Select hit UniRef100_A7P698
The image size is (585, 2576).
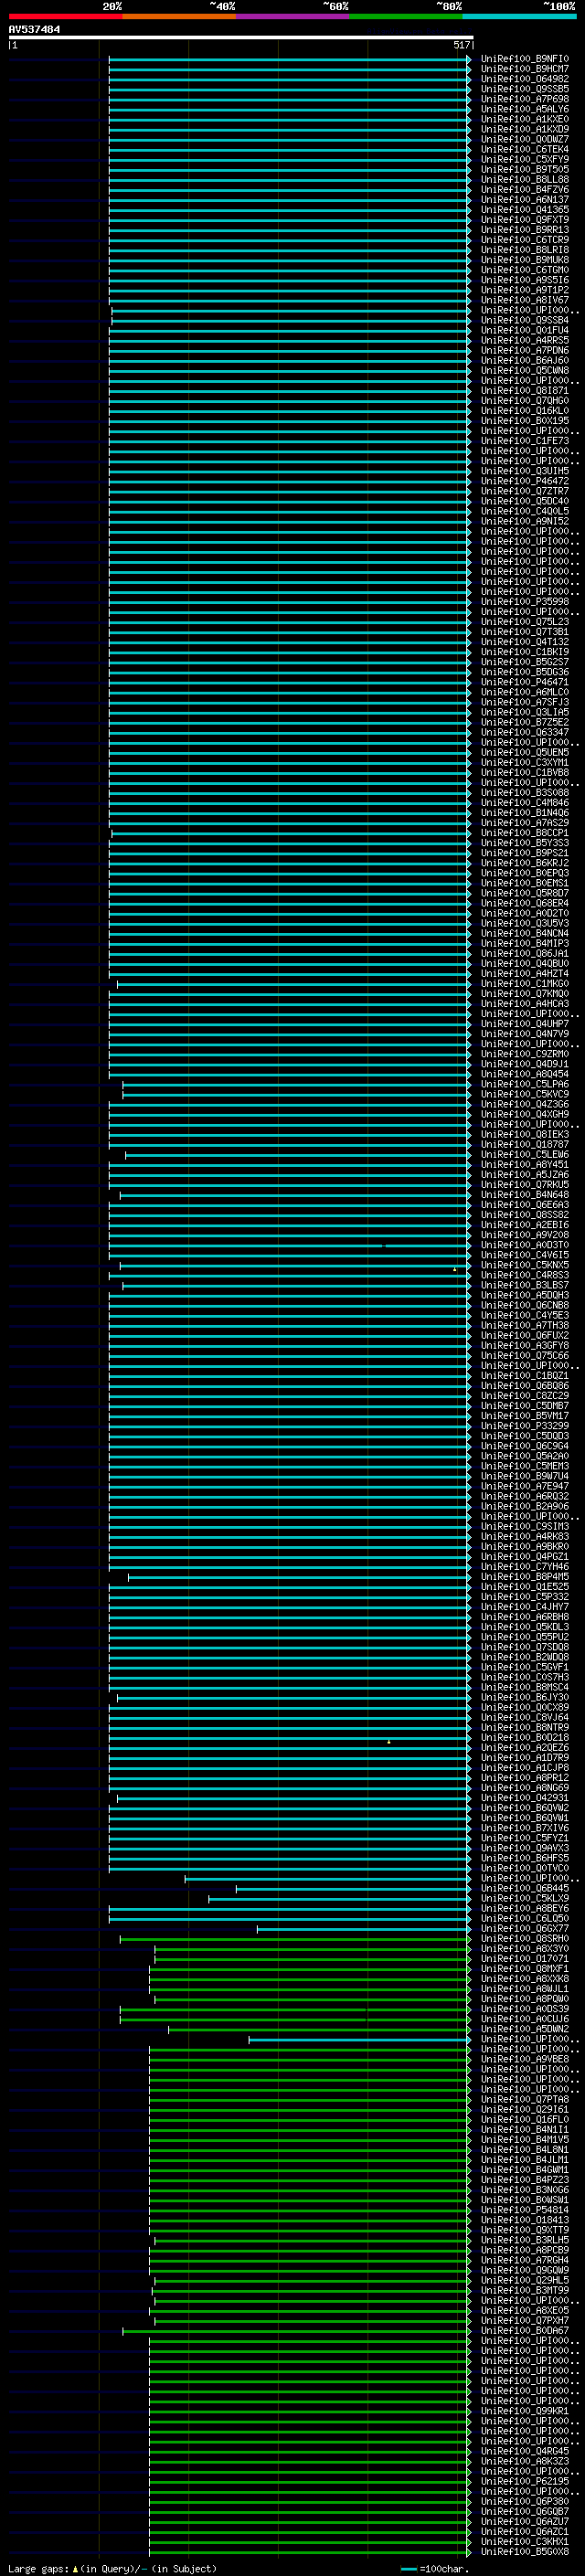point(524,99)
